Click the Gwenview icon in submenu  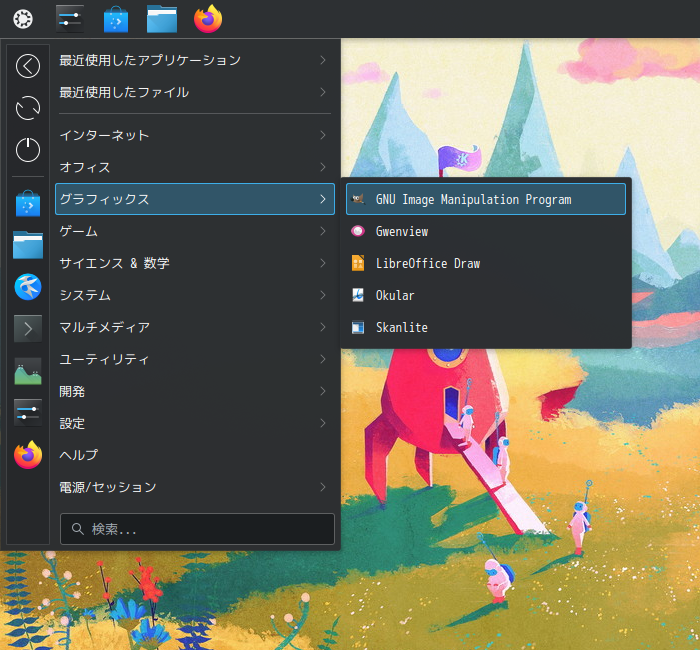358,231
